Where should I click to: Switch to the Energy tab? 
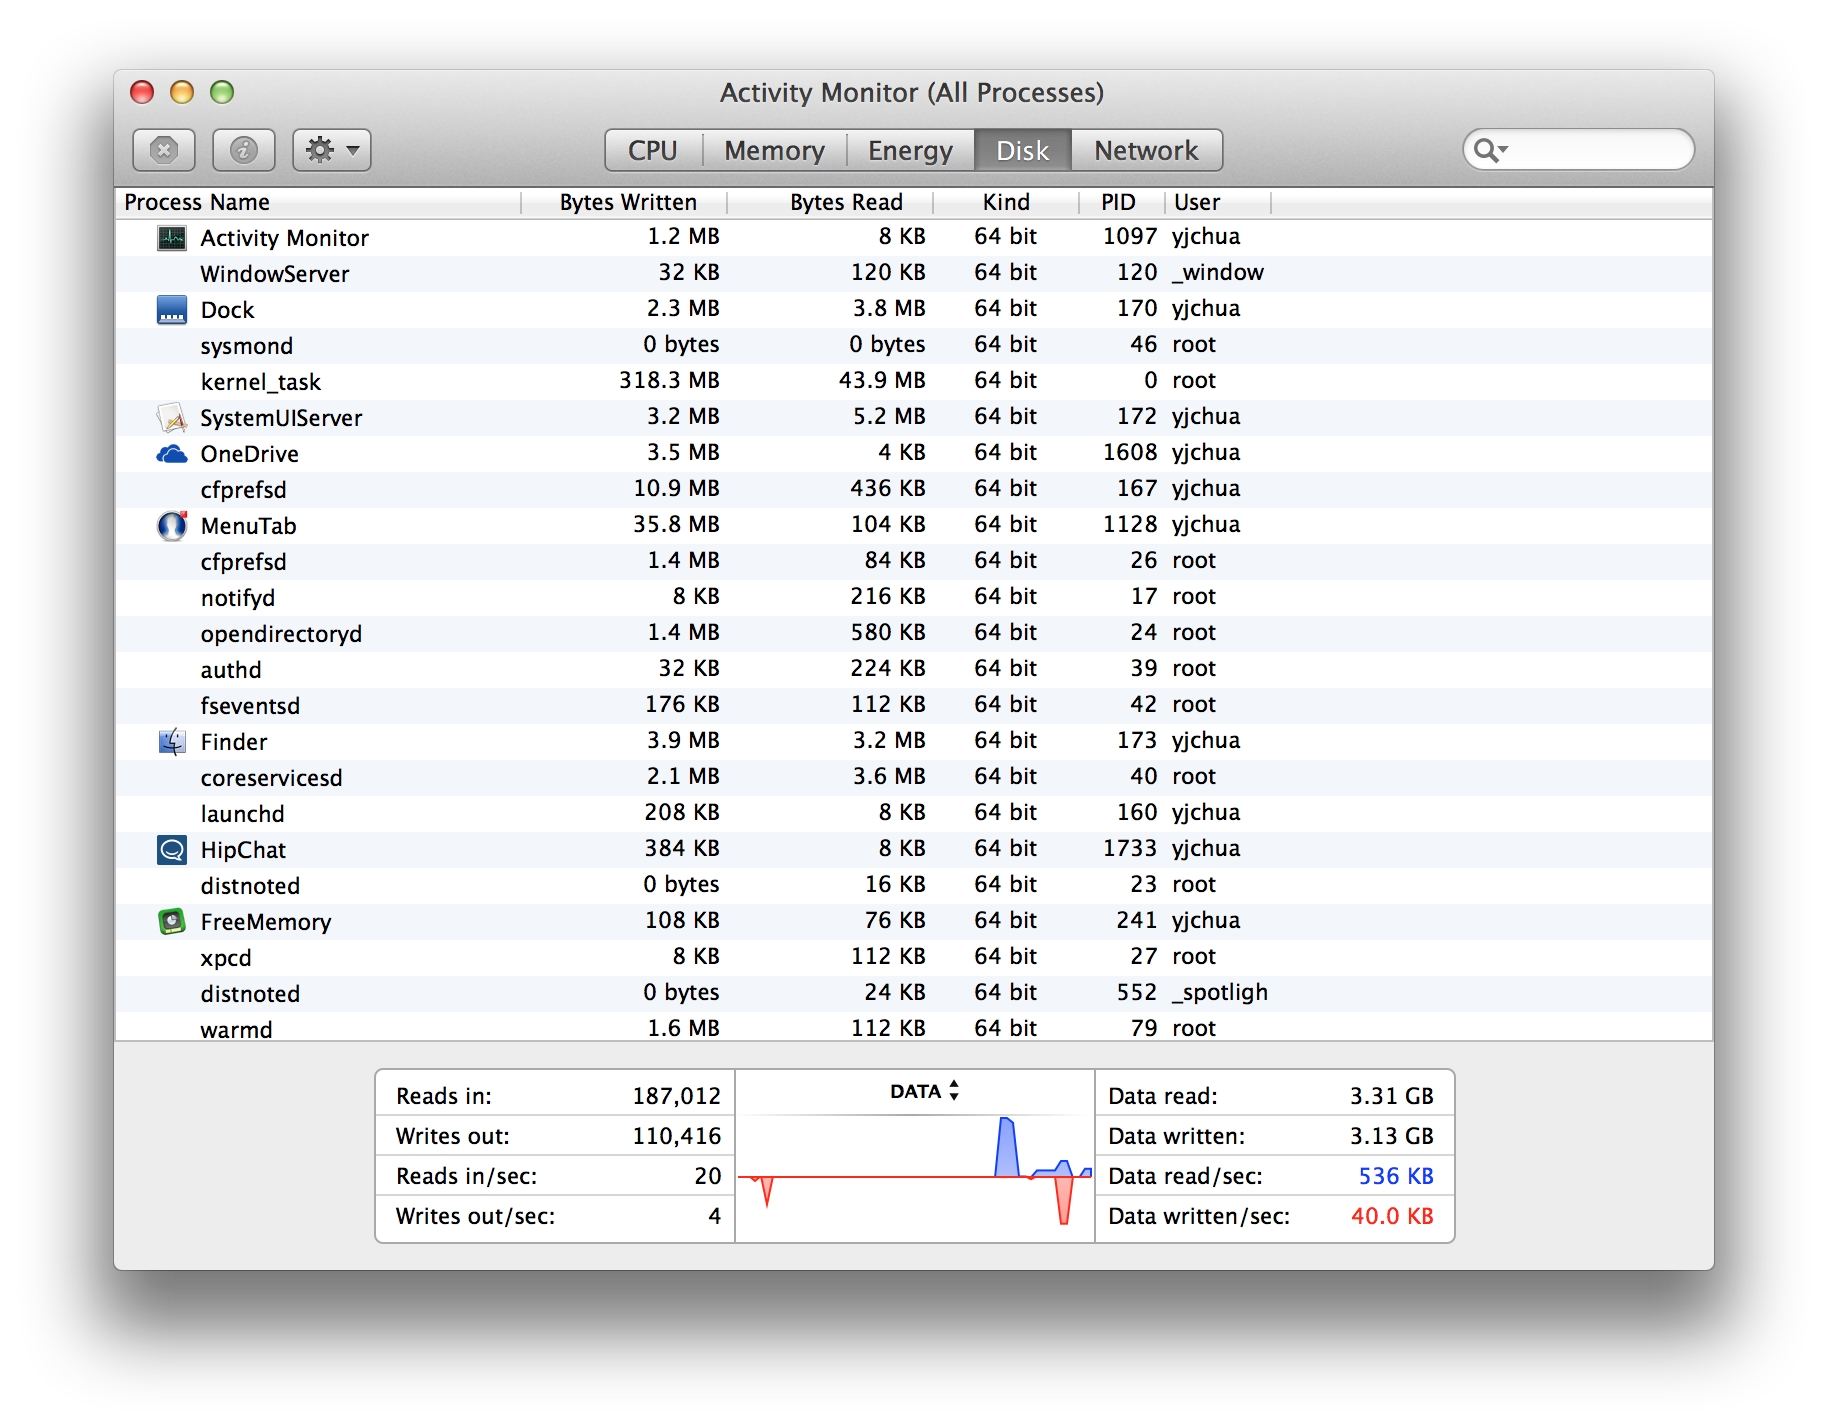[910, 150]
